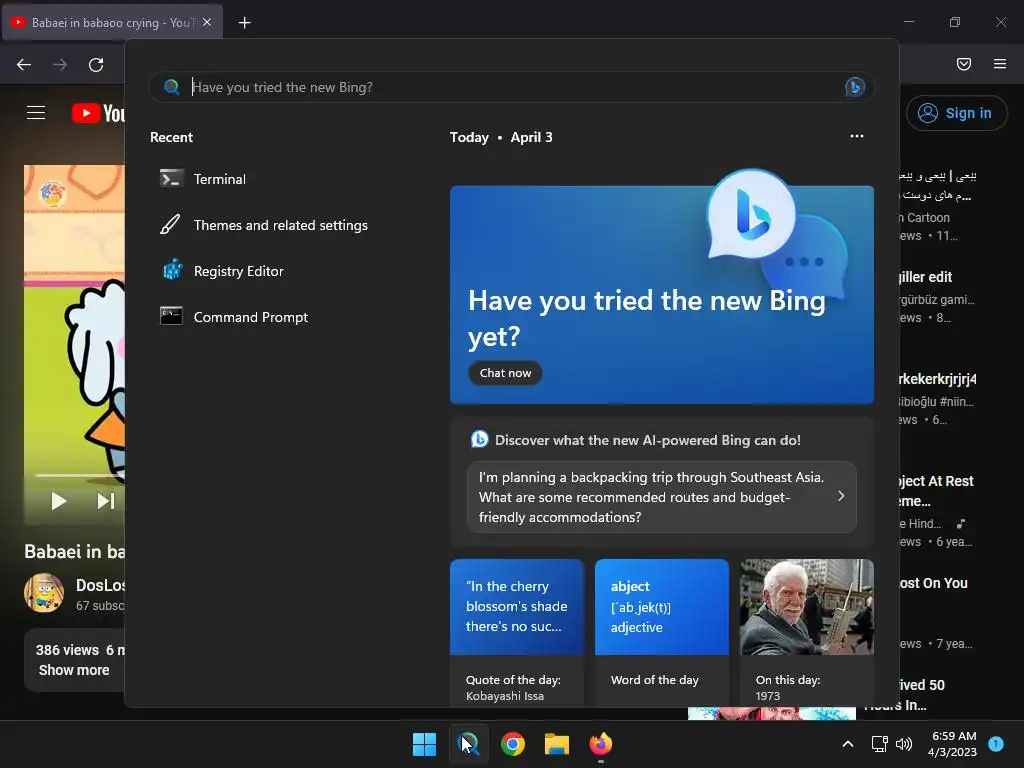Open the Hours In... suggested video thumbnail
The height and width of the screenshot is (768, 1024).
tap(772, 714)
